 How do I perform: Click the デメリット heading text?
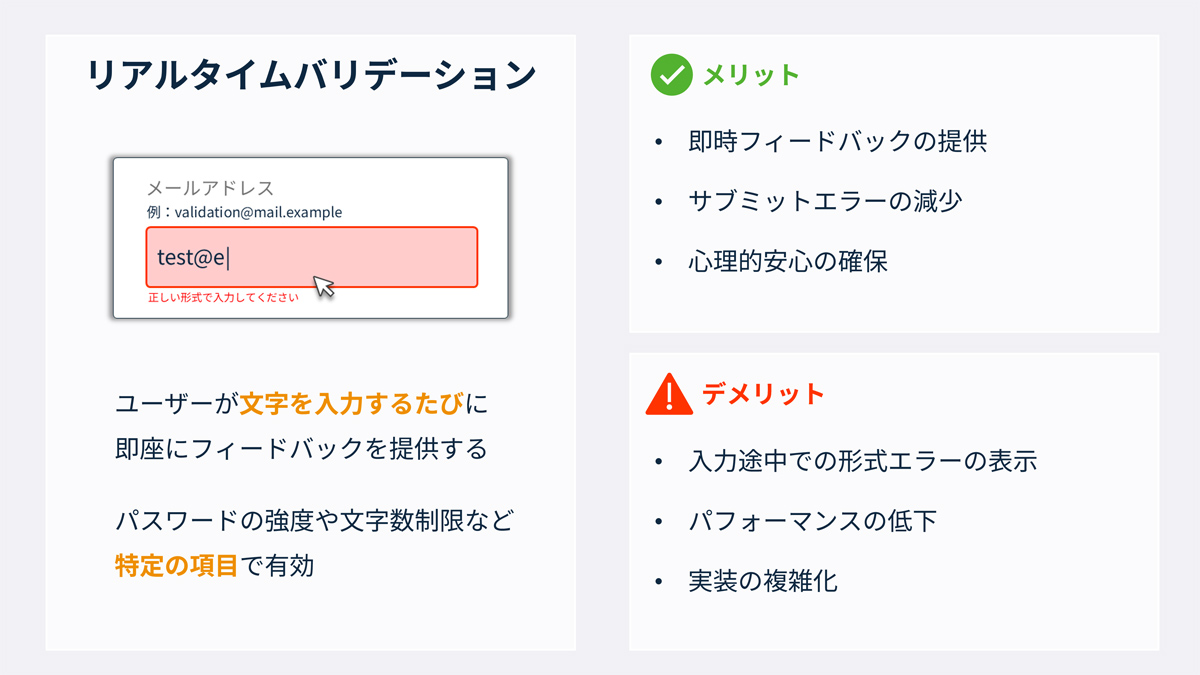(763, 394)
